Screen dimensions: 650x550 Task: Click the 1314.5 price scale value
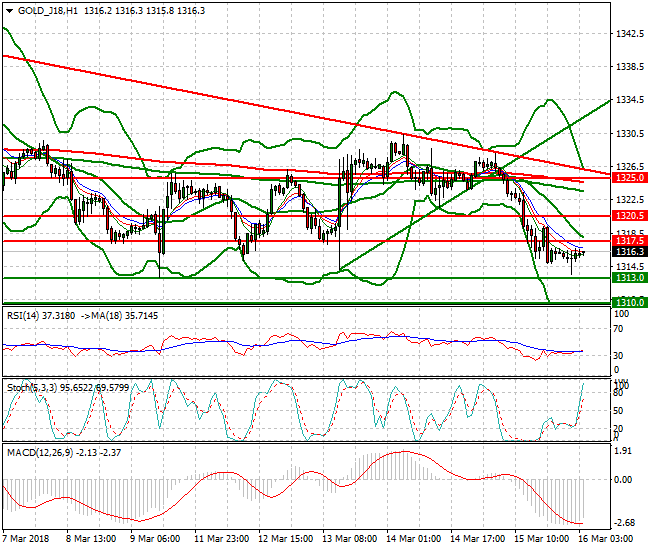point(630,267)
